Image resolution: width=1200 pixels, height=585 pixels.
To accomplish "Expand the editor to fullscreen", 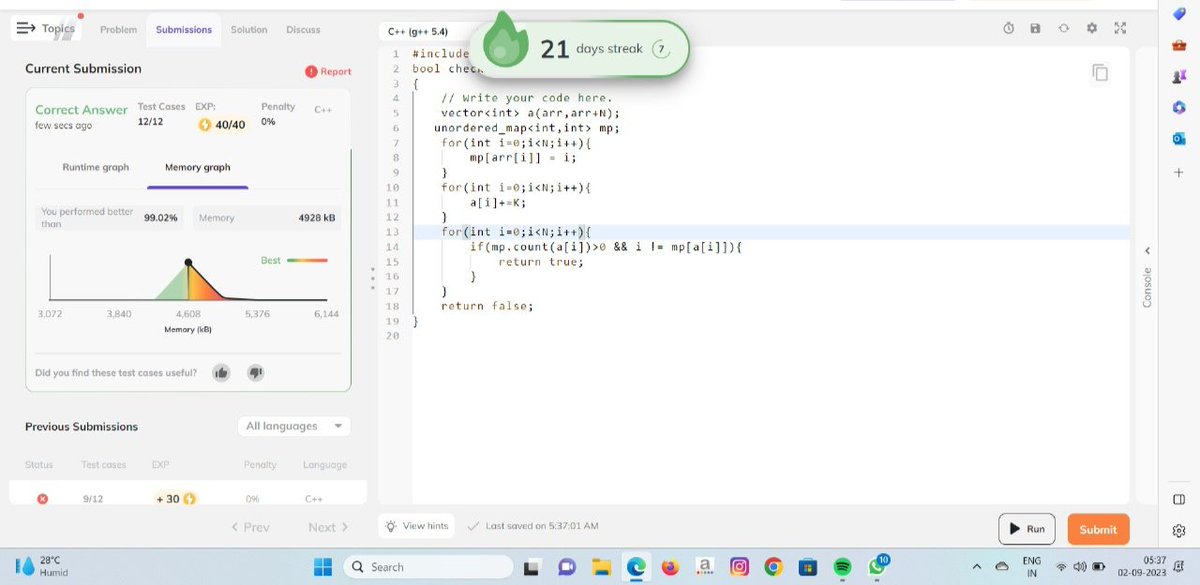I will point(1120,29).
